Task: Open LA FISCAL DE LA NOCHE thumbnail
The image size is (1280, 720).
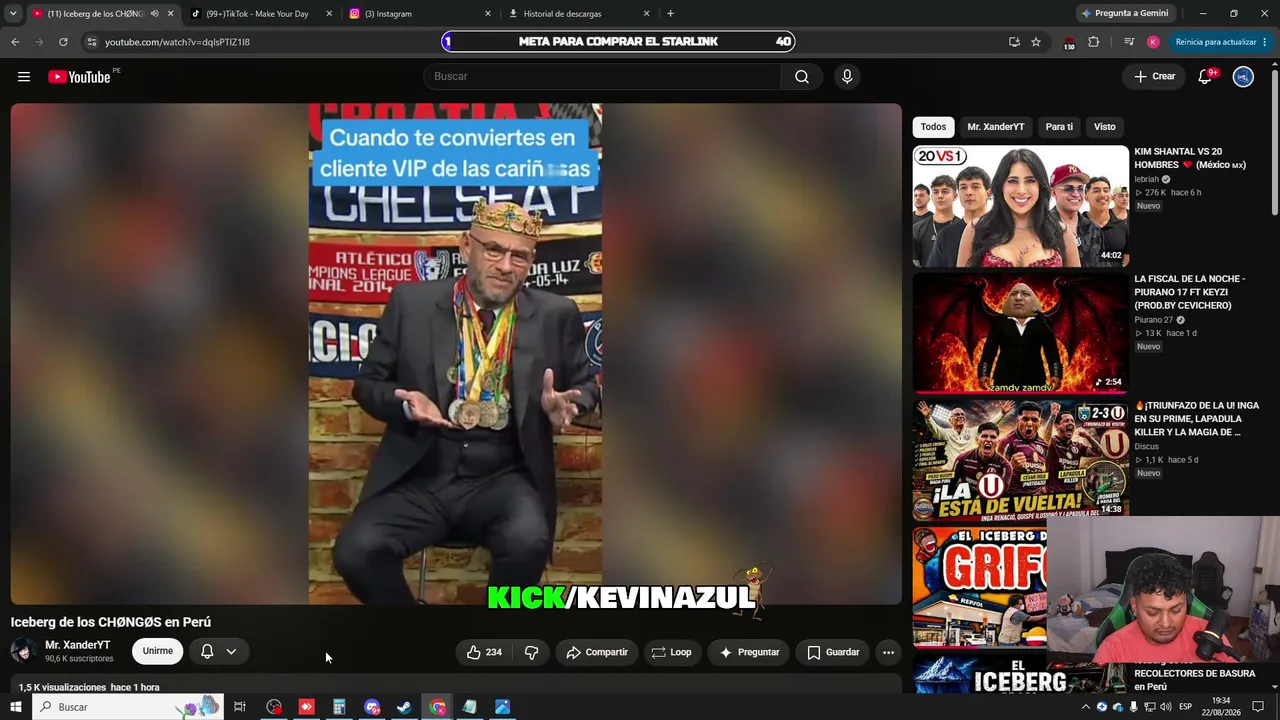Action: tap(1020, 333)
